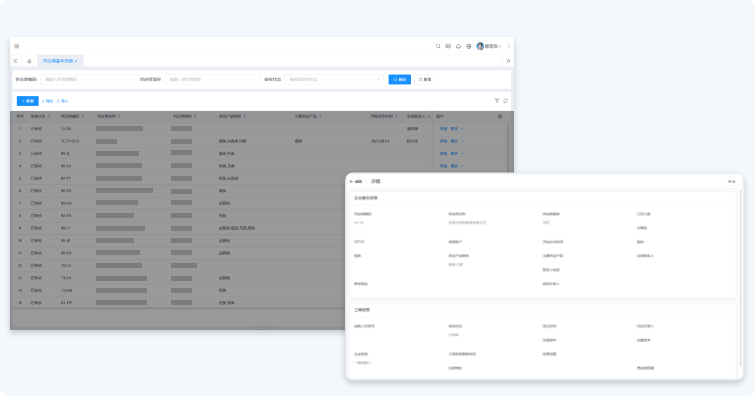Click the export link beside the add button
Image resolution: width=755 pixels, height=396 pixels.
point(48,101)
